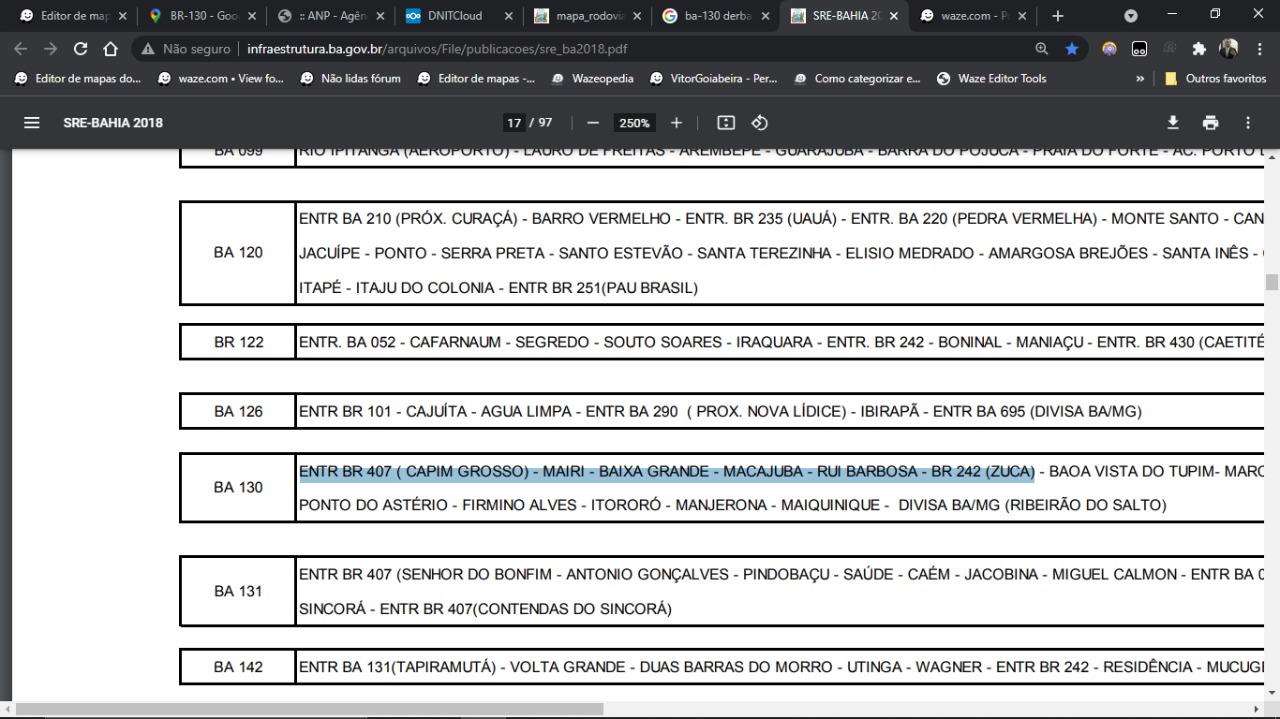The width and height of the screenshot is (1280, 719).
Task: Open the PDF sidebar menu icon
Action: coord(32,123)
